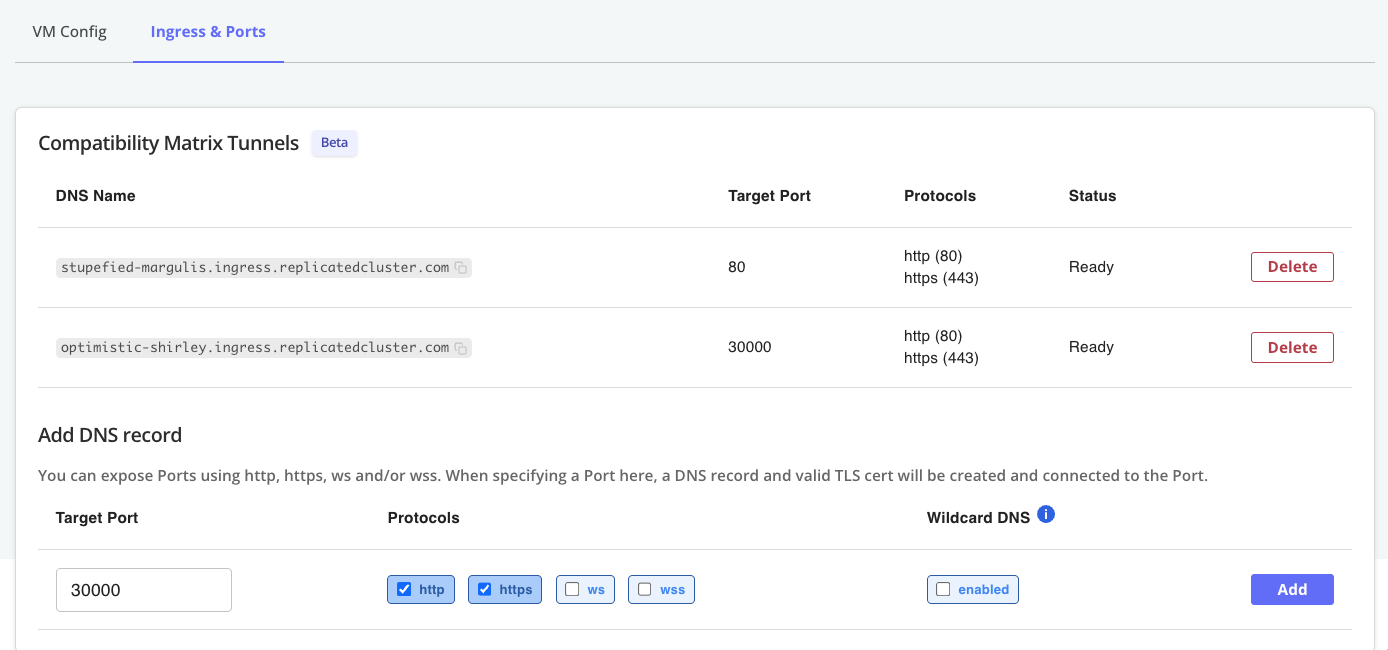1388x650 pixels.
Task: Uncheck the https protocol checkbox
Action: click(485, 589)
